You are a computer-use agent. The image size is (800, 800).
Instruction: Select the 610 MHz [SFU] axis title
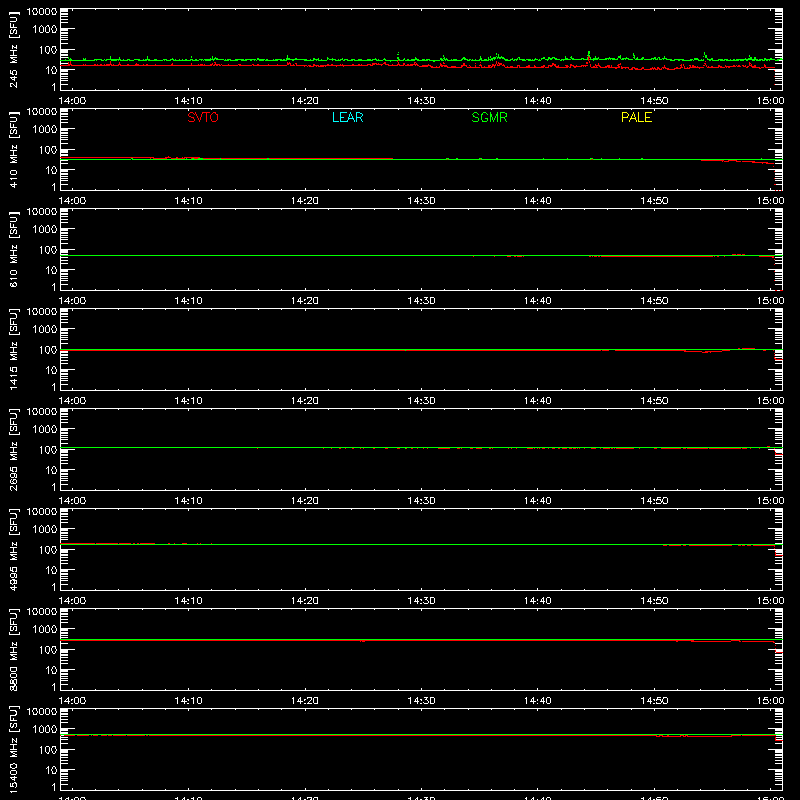pos(14,249)
